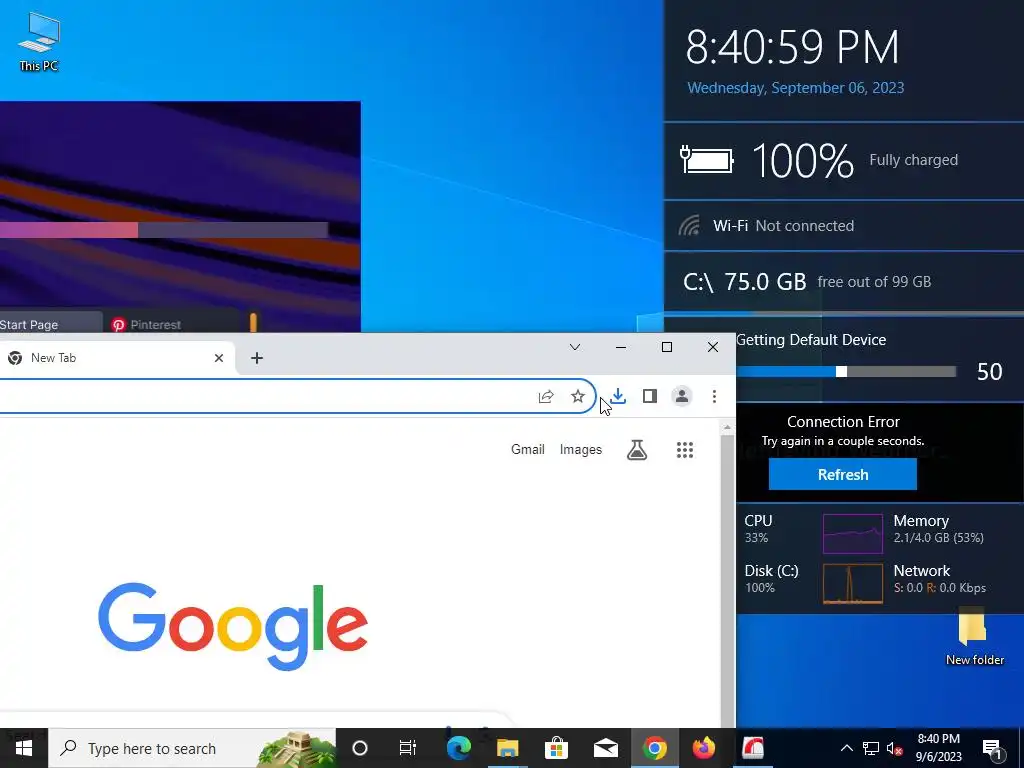1024x768 pixels.
Task: Expand Chrome tab search chevron
Action: [x=575, y=347]
